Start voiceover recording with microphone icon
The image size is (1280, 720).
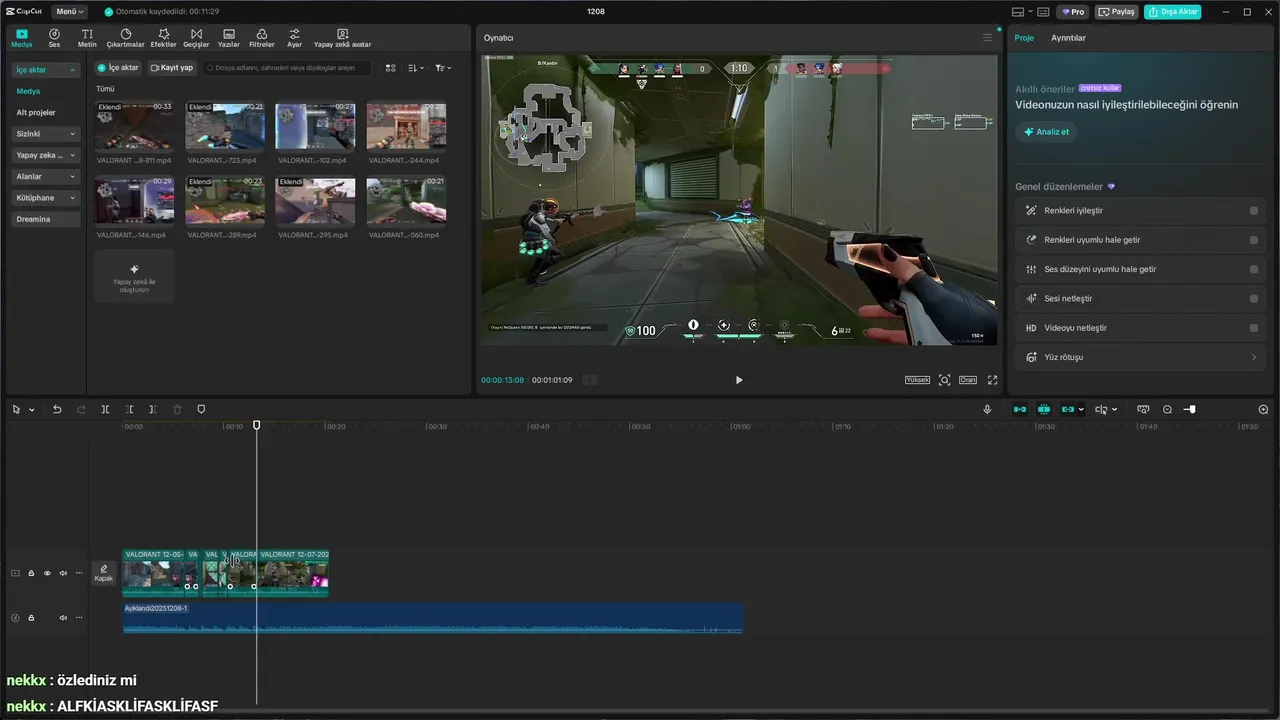pos(987,409)
